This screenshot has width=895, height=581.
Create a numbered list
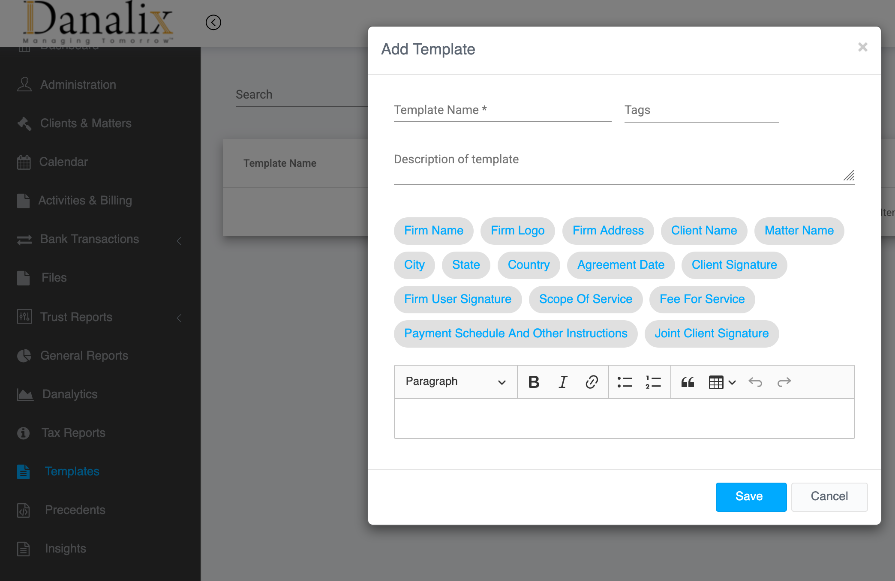tap(653, 382)
